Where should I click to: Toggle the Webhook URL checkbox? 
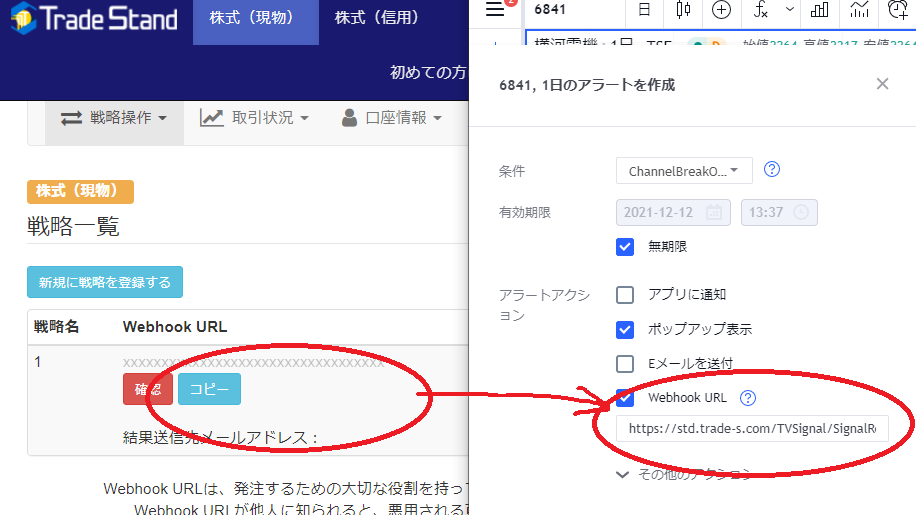(624, 398)
